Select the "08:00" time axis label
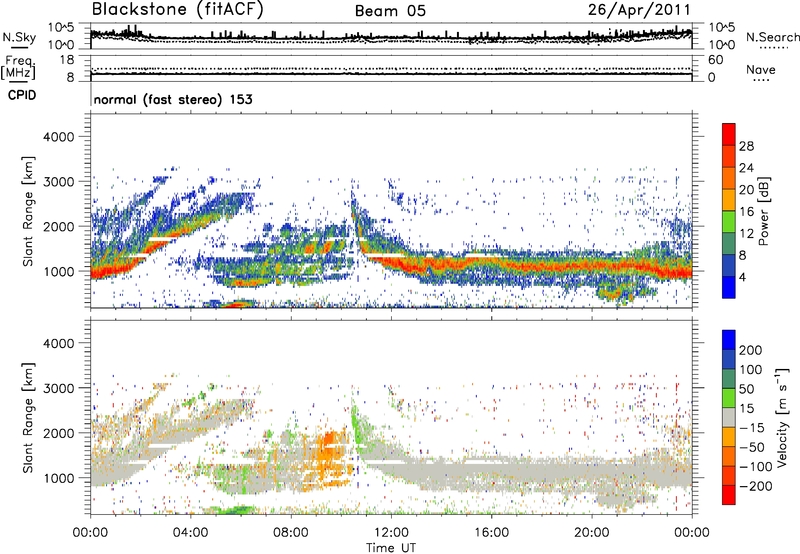 (x=291, y=533)
